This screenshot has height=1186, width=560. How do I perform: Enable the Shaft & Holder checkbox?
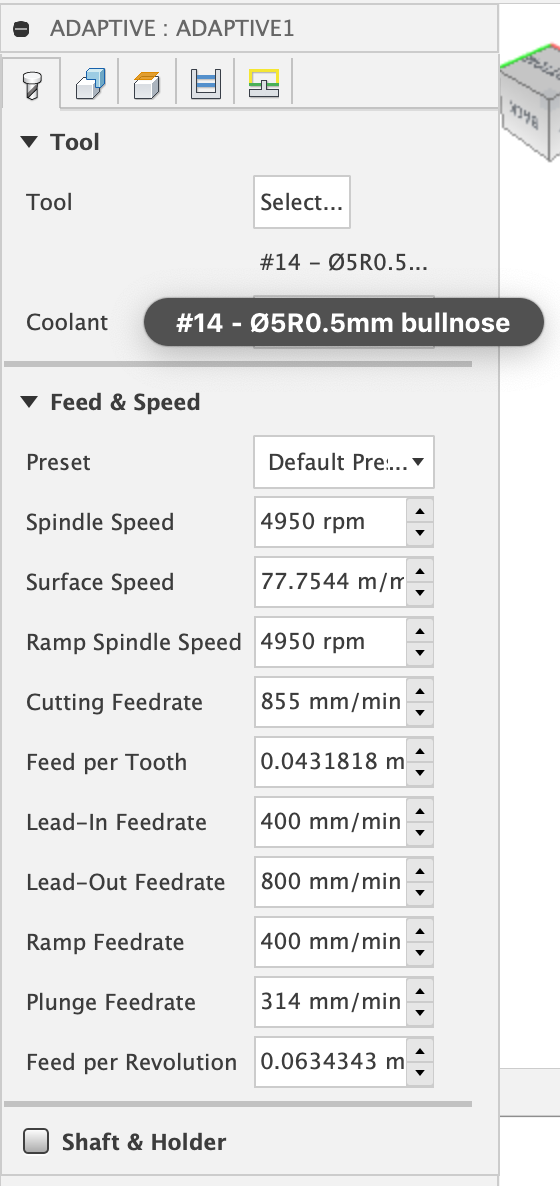pyautogui.click(x=36, y=1141)
